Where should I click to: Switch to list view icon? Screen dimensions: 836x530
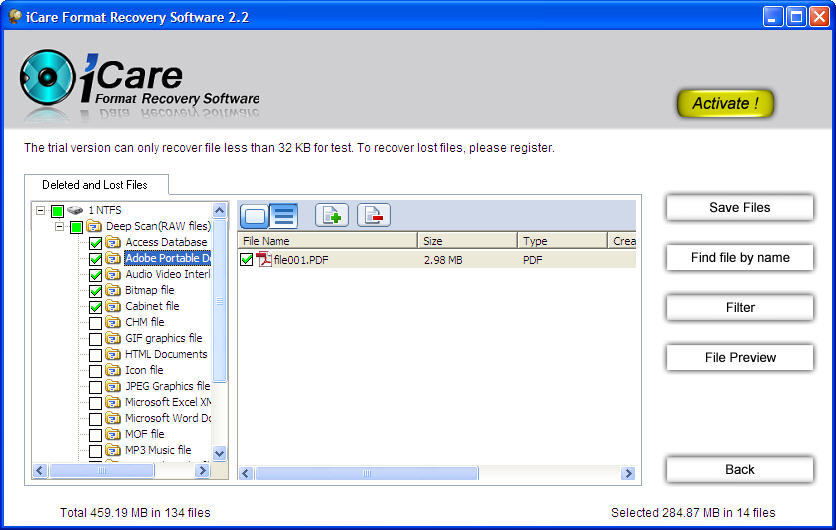pyautogui.click(x=284, y=215)
